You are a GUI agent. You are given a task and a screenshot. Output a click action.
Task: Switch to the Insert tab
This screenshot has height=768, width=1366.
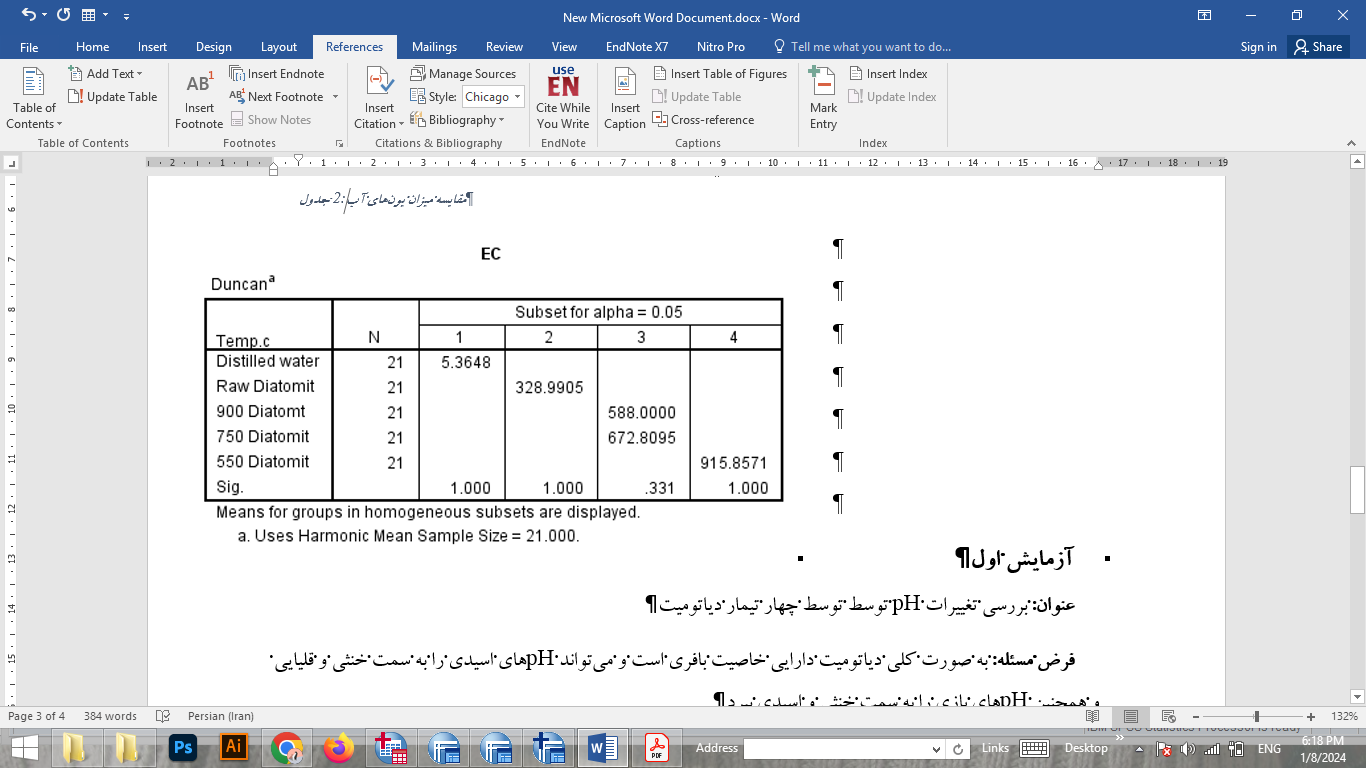click(x=152, y=47)
